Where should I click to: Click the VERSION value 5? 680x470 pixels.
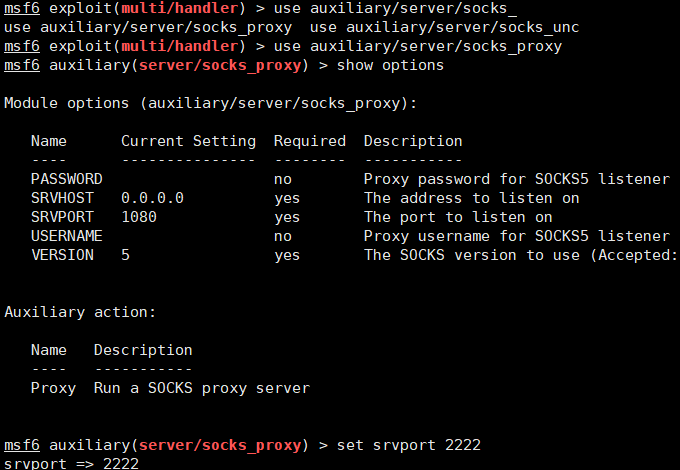(x=126, y=255)
